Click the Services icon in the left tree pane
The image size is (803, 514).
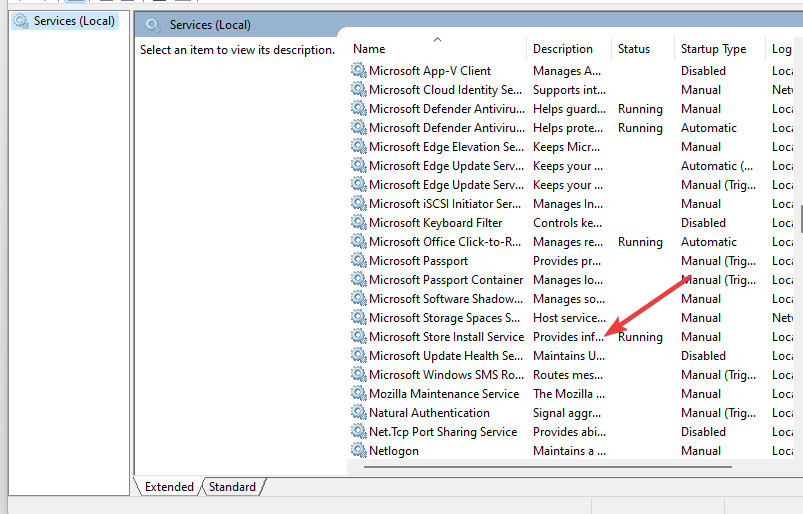pyautogui.click(x=21, y=21)
